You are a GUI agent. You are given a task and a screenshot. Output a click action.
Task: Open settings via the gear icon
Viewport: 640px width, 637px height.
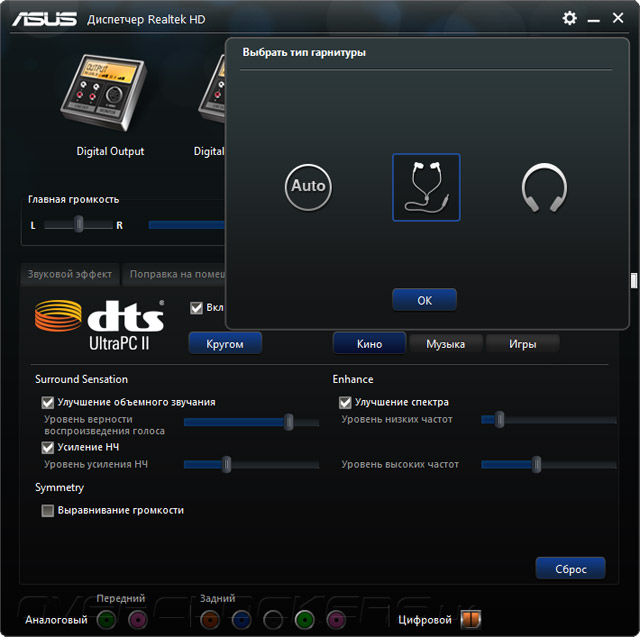coord(569,18)
